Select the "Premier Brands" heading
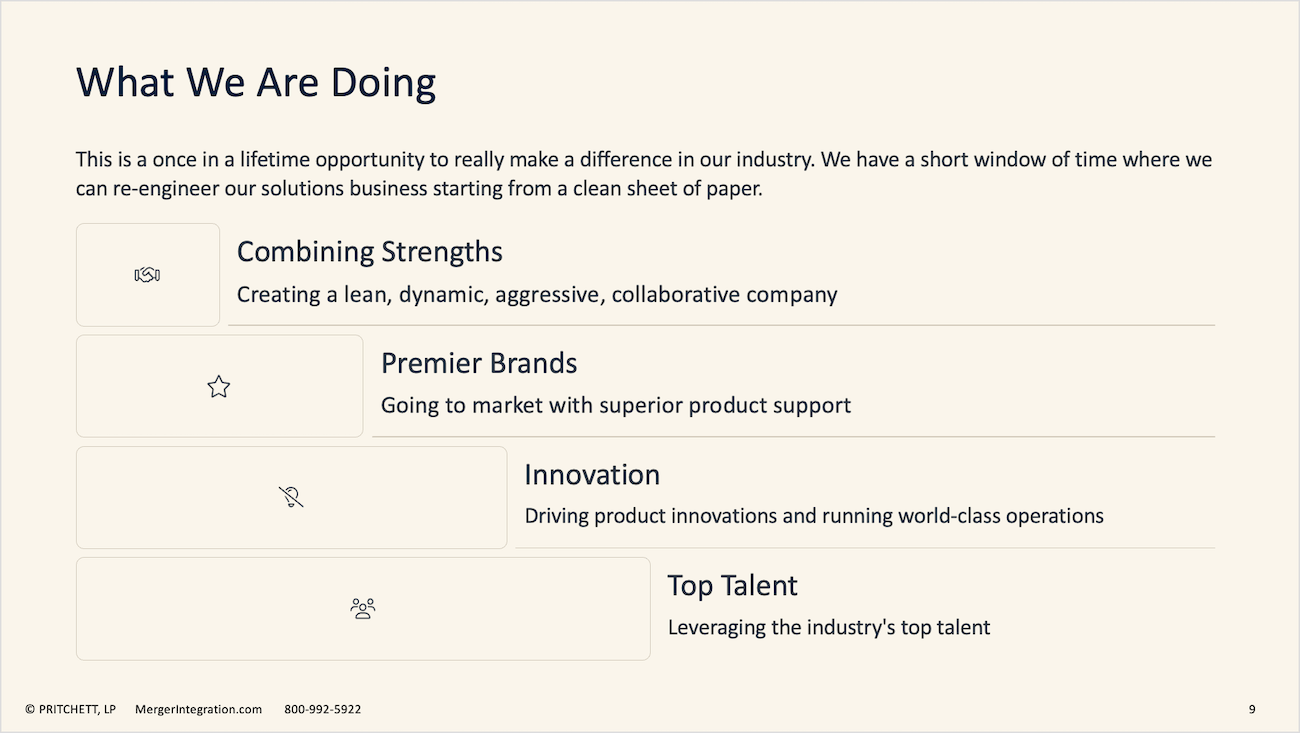1300x733 pixels. [x=479, y=363]
